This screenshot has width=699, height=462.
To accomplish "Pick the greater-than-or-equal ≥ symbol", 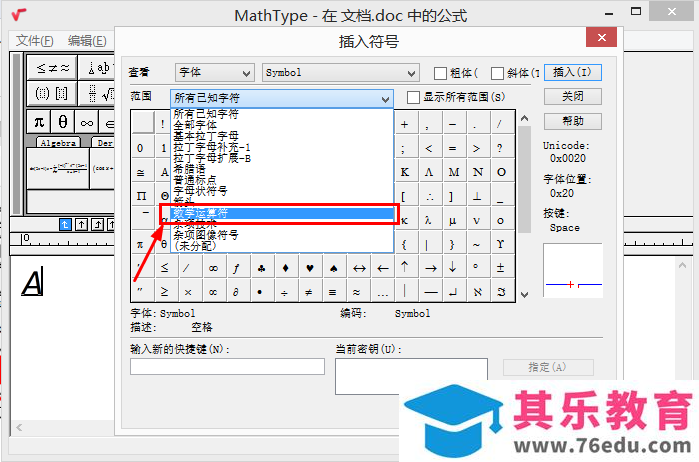I will pos(164,292).
